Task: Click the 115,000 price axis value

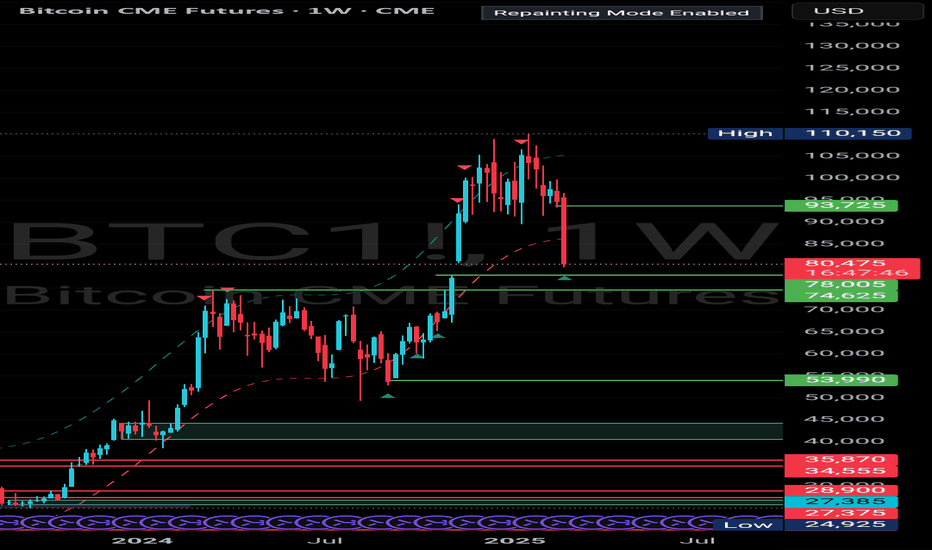Action: [x=852, y=112]
